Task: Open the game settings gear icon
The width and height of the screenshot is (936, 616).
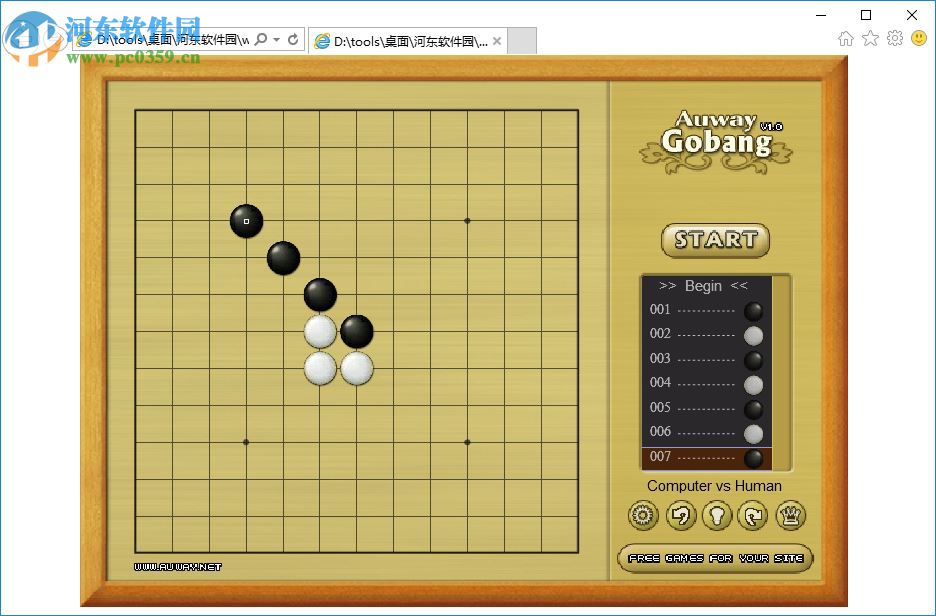Action: coord(642,515)
